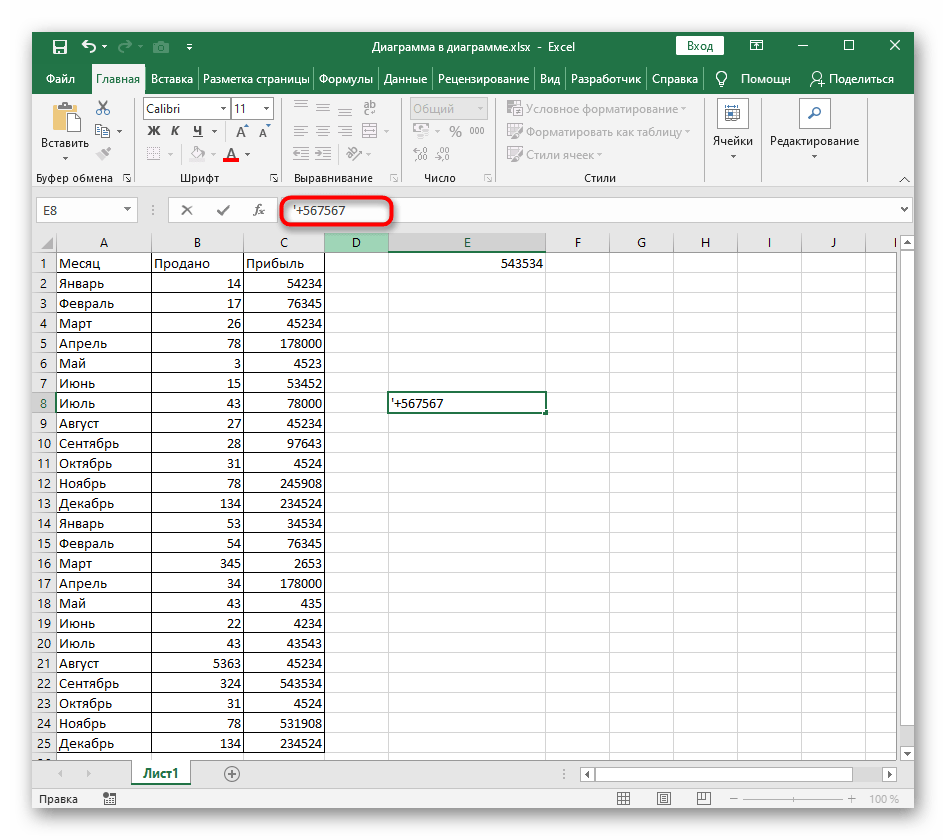Click the Вход sign-in button
The width and height of the screenshot is (946, 840).
[x=700, y=46]
